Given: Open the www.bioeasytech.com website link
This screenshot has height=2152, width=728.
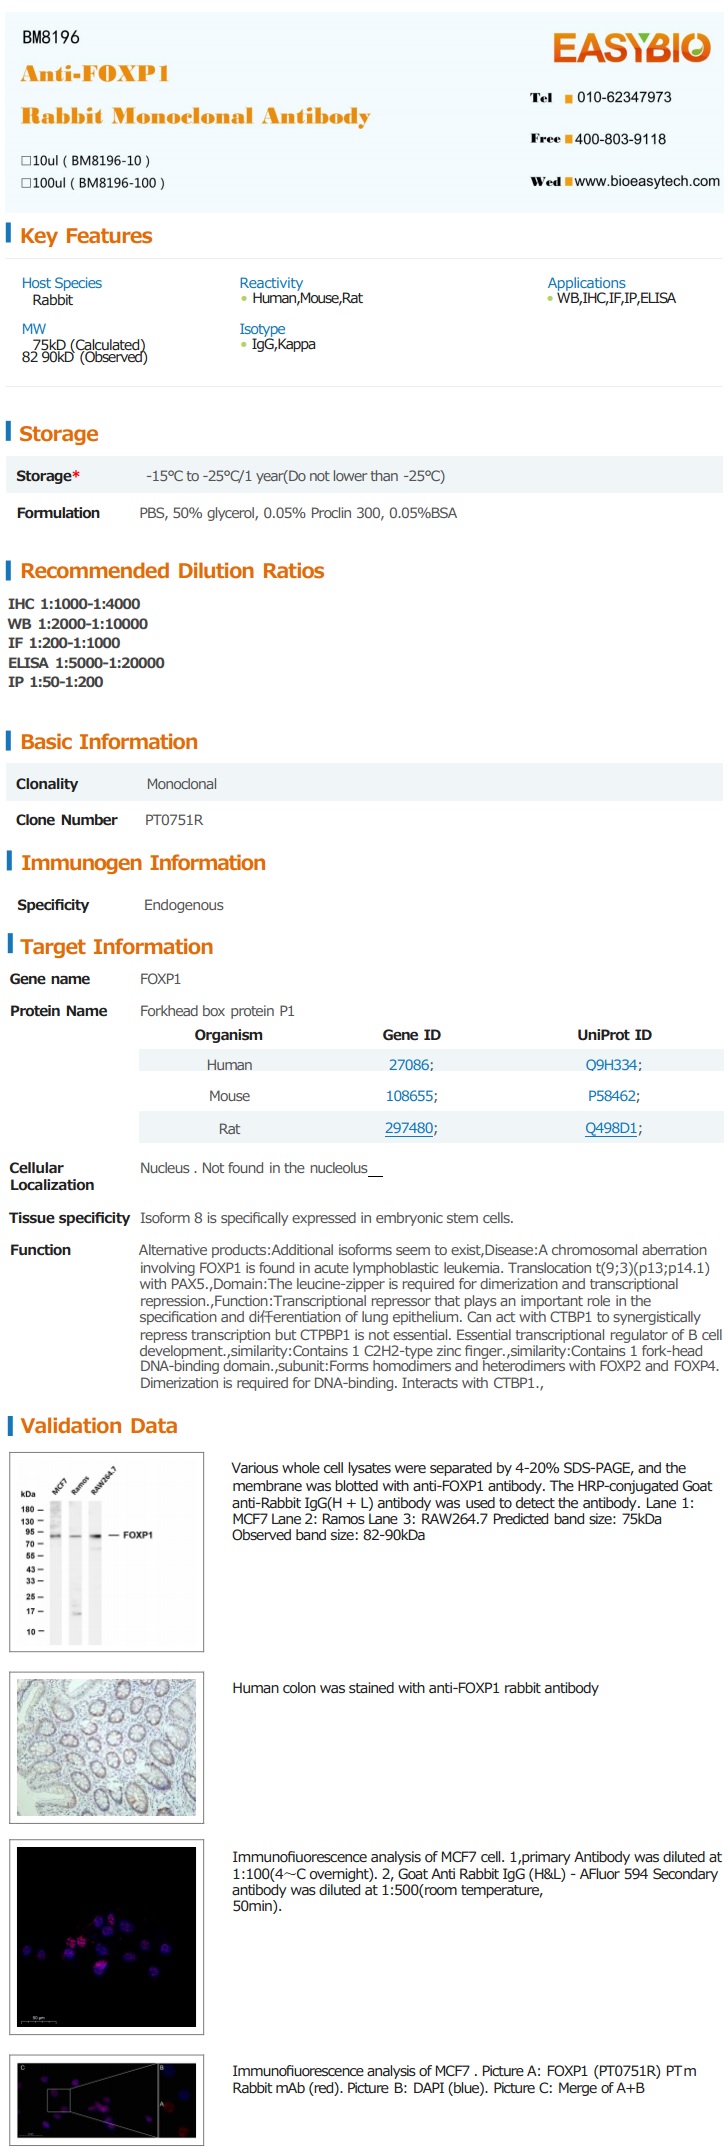Looking at the screenshot, I should tap(647, 181).
